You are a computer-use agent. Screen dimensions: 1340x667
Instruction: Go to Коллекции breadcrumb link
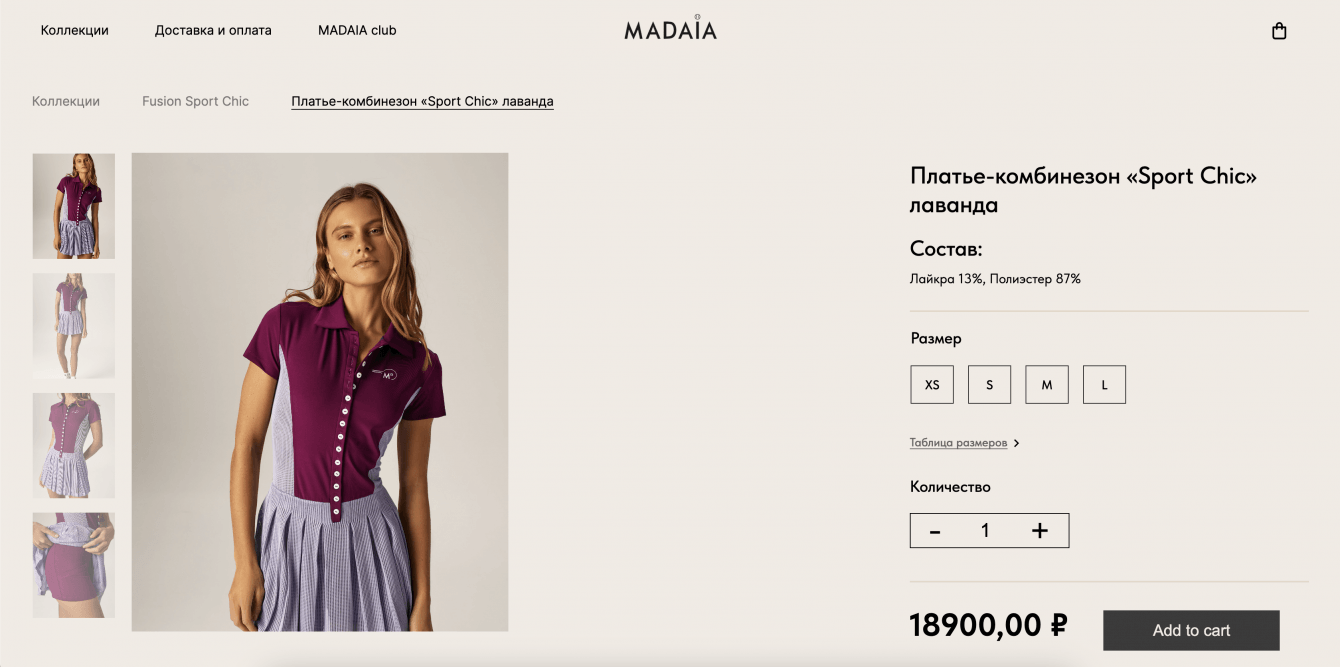[66, 101]
